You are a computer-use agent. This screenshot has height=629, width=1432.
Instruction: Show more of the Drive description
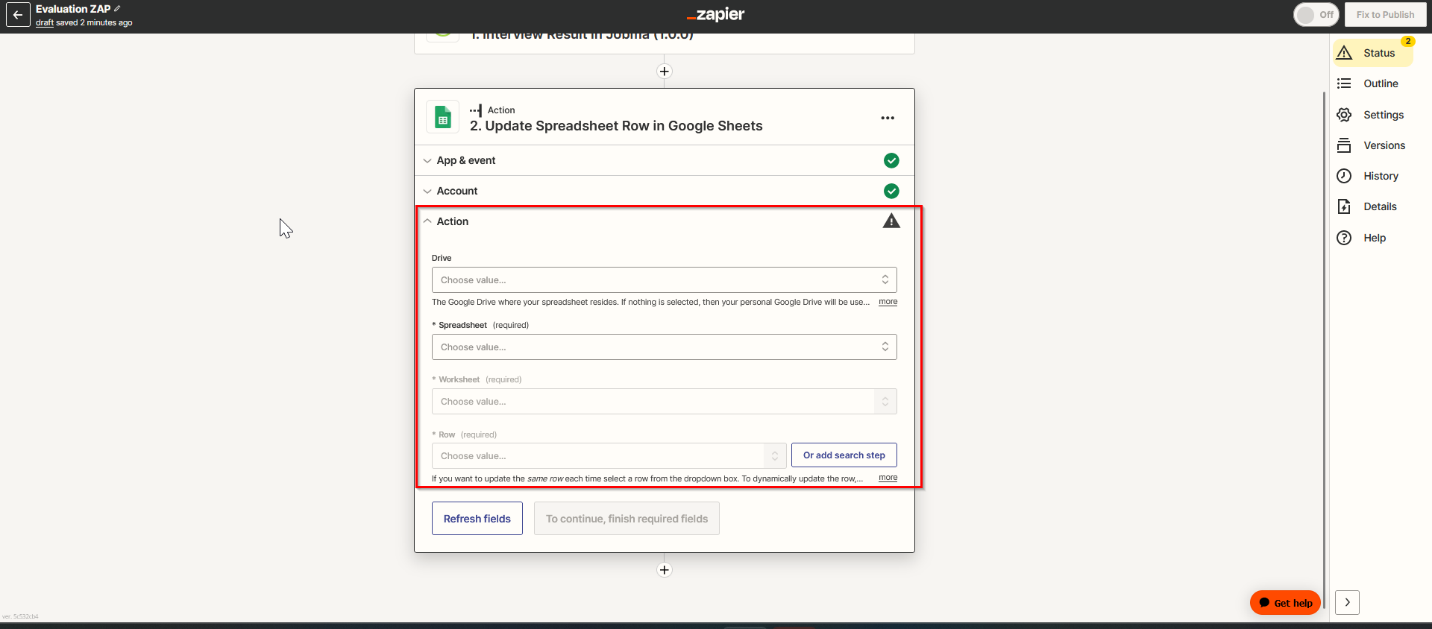point(888,302)
